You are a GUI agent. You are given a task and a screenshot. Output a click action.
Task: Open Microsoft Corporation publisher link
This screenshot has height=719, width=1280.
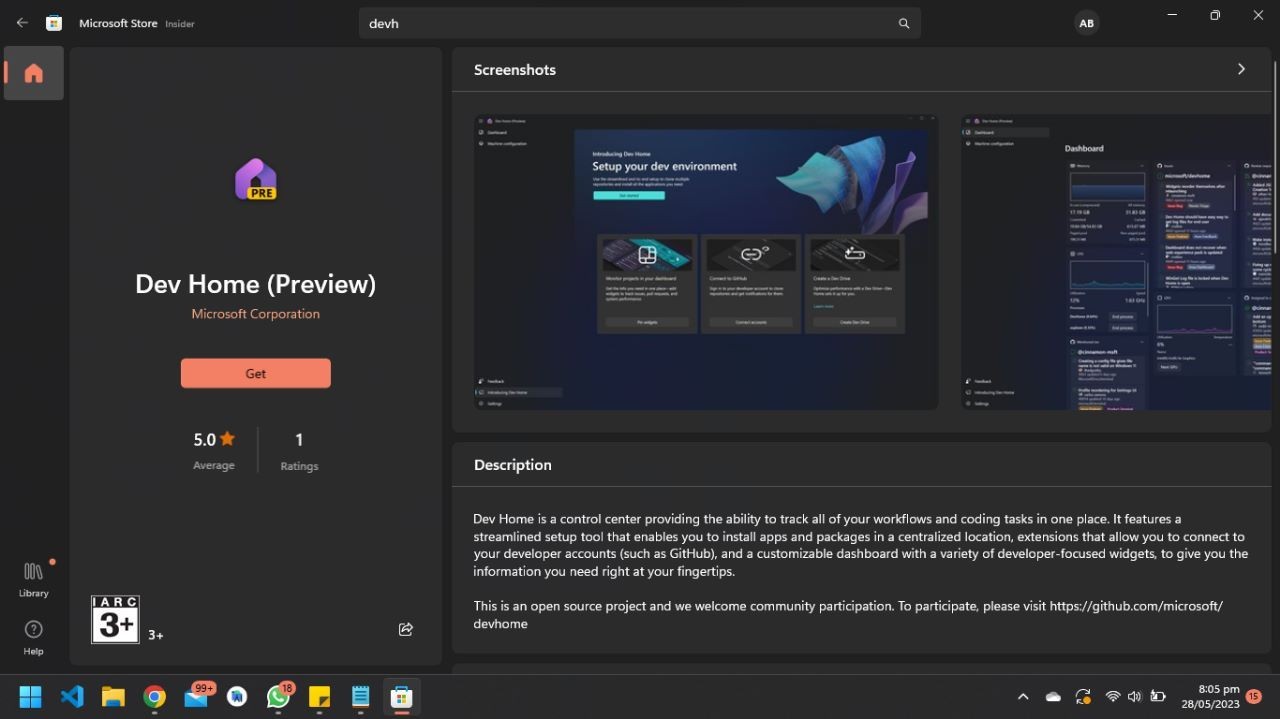[256, 314]
